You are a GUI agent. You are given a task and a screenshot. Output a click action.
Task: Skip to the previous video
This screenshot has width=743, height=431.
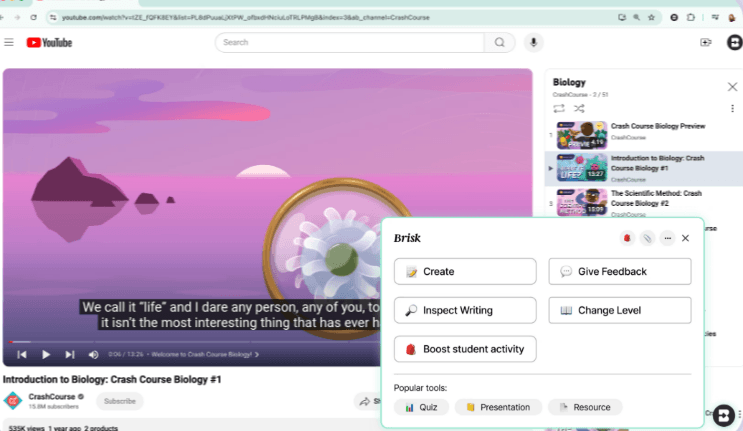[22, 354]
